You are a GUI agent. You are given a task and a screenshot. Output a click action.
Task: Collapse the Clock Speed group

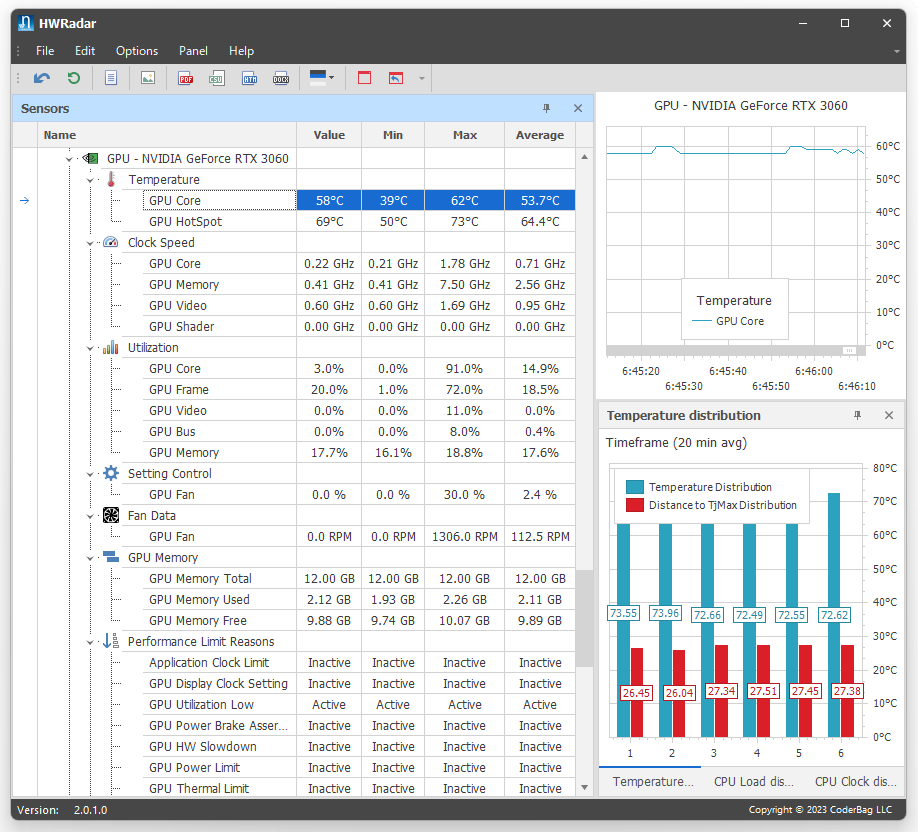[x=90, y=243]
